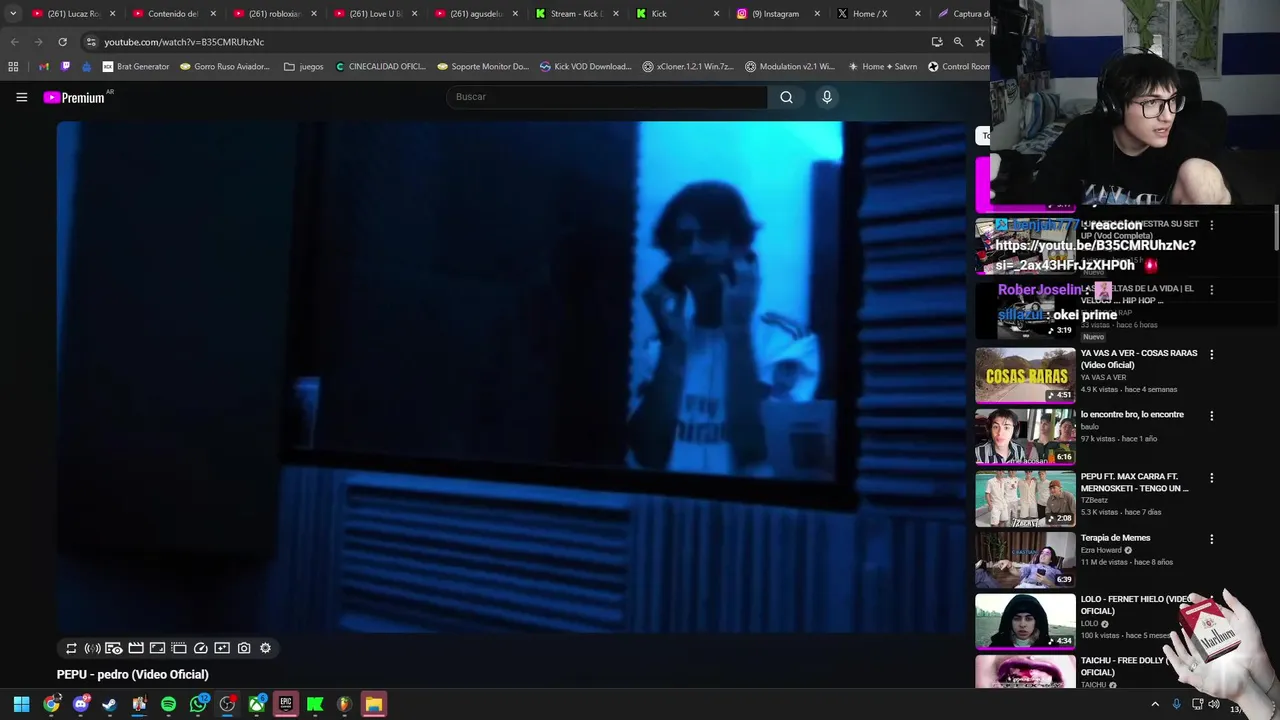
Task: Open COSAS RARAS video thumbnail
Action: (1025, 375)
